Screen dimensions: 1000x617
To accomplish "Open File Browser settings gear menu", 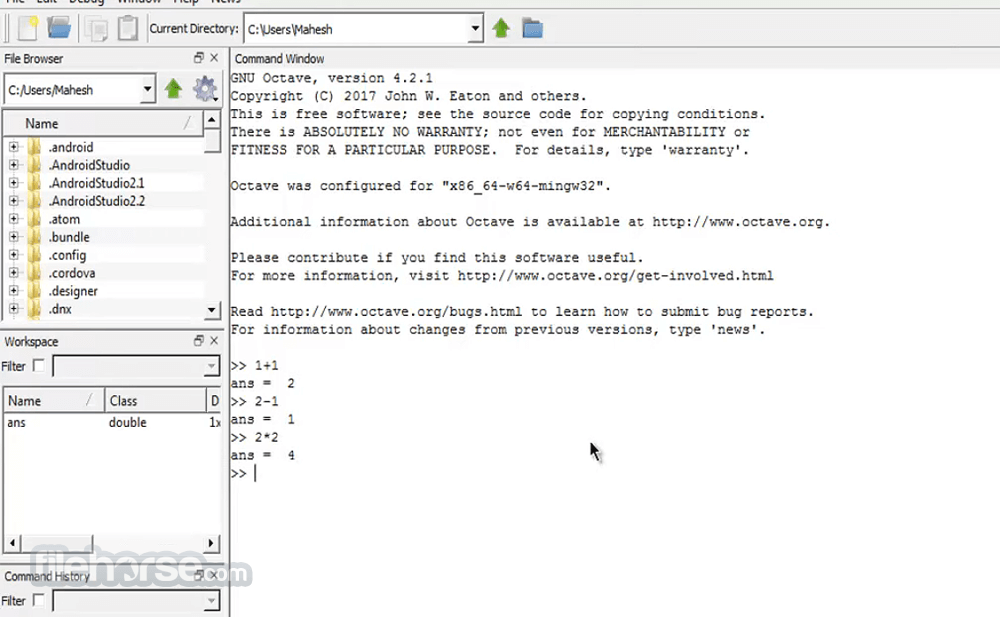I will [205, 89].
